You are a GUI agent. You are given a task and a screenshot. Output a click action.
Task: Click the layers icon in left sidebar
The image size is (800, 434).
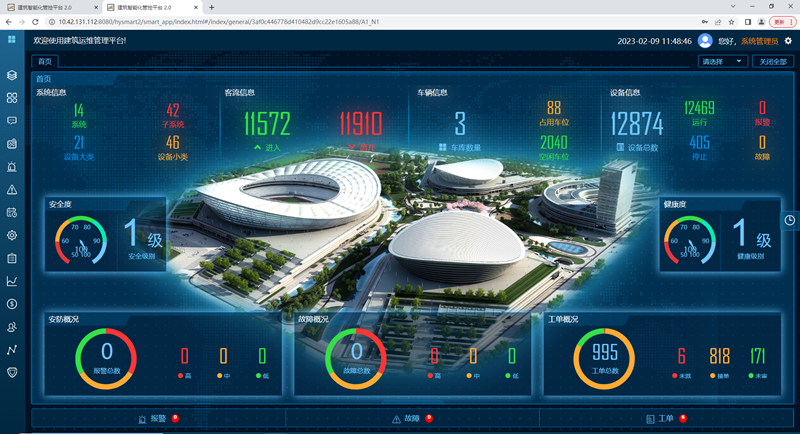[x=12, y=75]
